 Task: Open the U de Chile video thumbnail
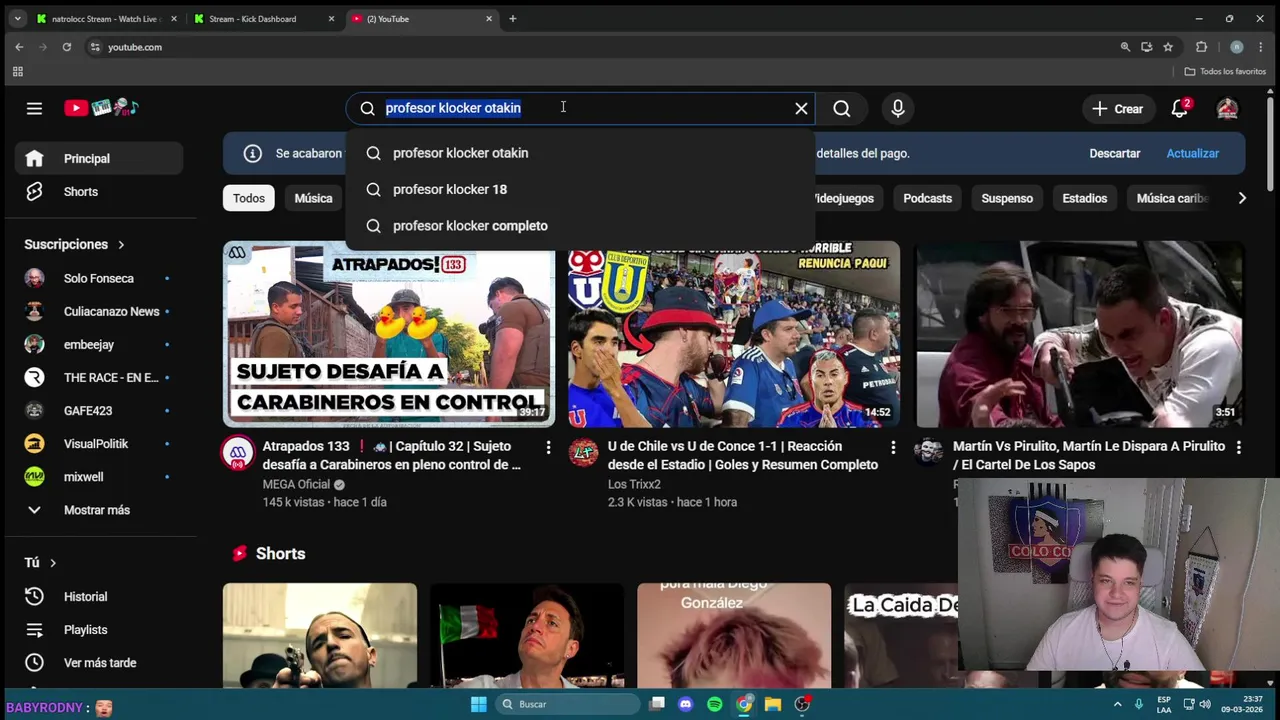click(x=734, y=334)
